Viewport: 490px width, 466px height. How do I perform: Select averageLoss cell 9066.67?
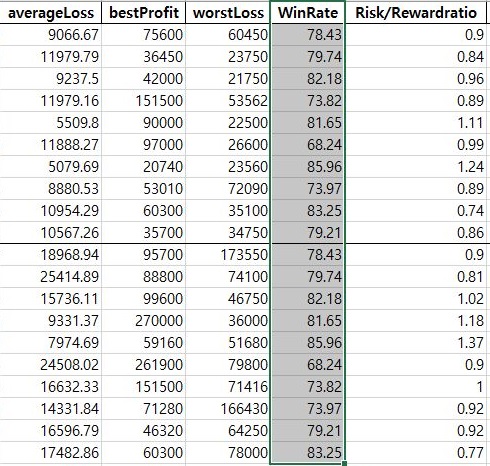pos(51,35)
